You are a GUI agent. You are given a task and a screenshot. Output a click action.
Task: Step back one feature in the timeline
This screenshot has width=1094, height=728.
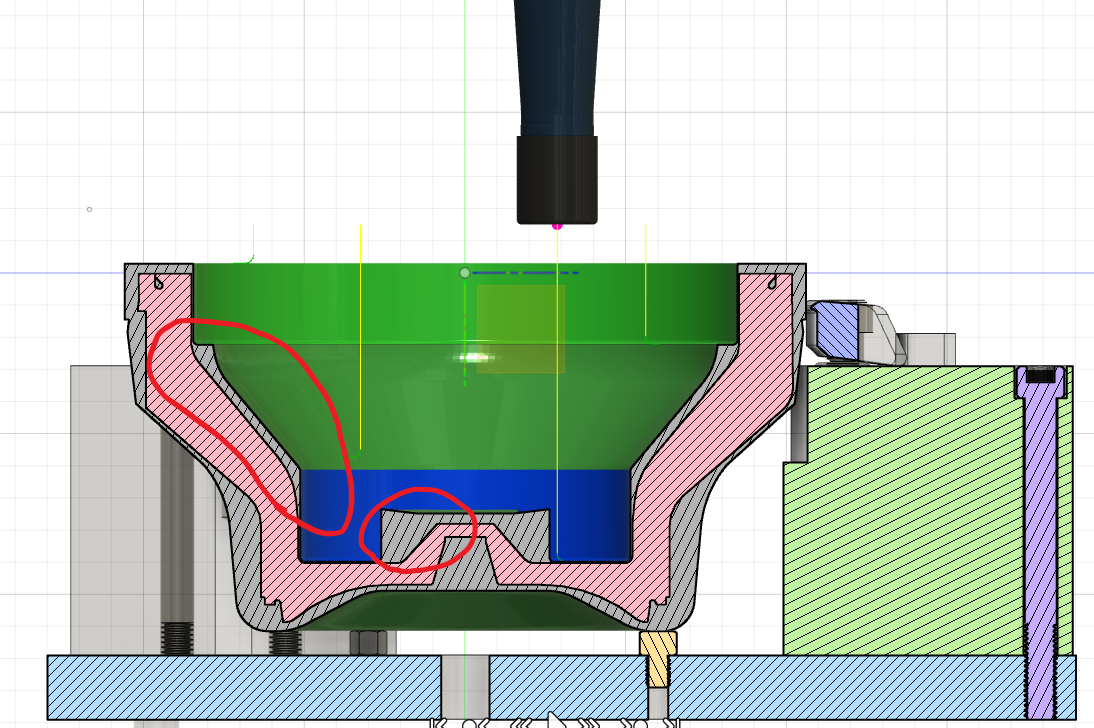click(x=484, y=722)
